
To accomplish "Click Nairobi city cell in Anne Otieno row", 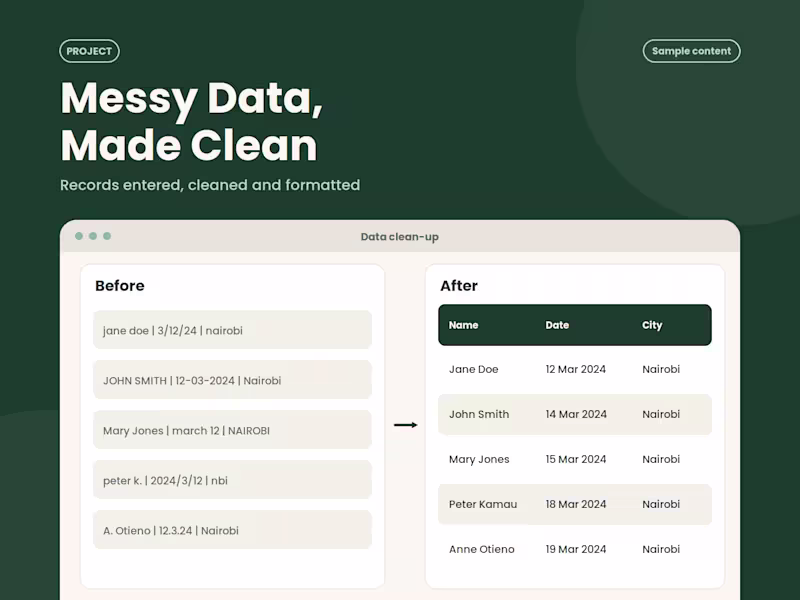I will pos(661,549).
